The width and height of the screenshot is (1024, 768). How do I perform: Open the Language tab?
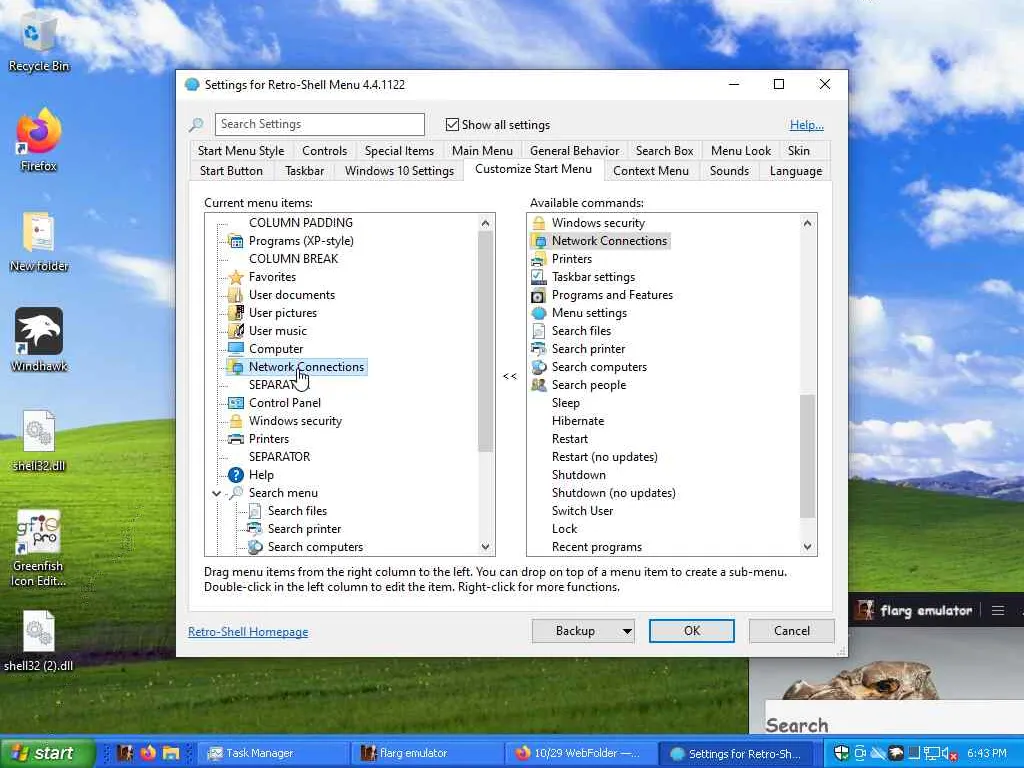pyautogui.click(x=796, y=171)
